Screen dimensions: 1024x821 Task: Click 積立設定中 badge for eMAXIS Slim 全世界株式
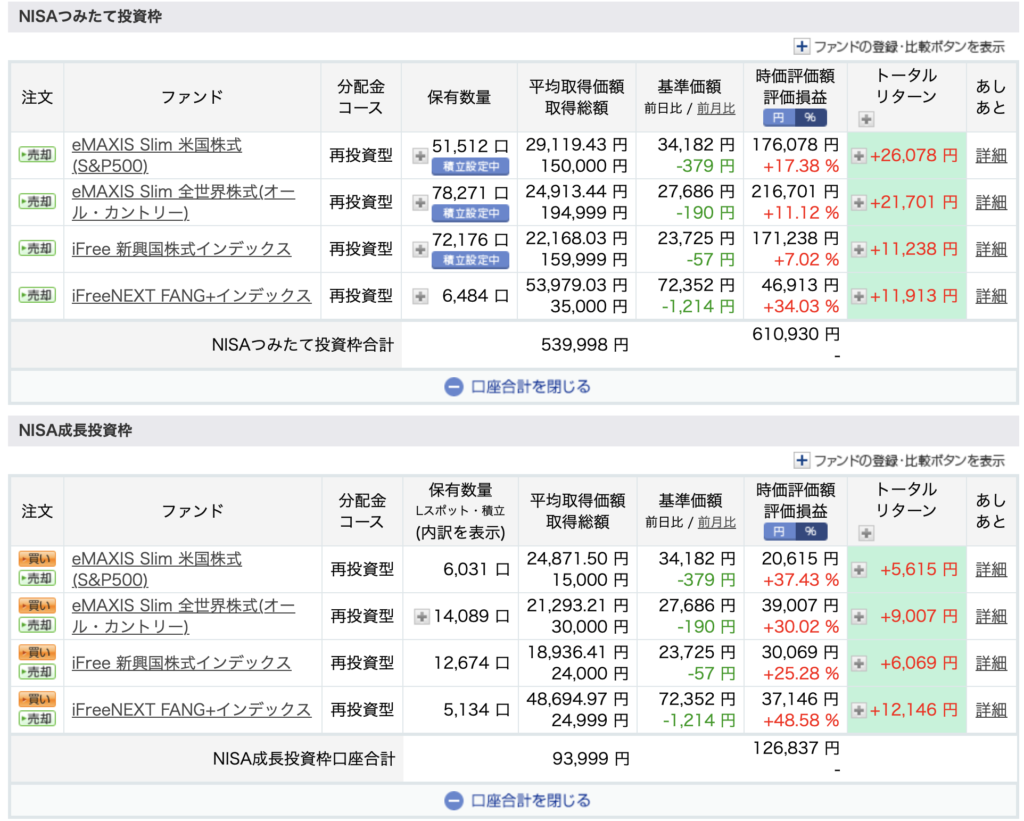470,214
